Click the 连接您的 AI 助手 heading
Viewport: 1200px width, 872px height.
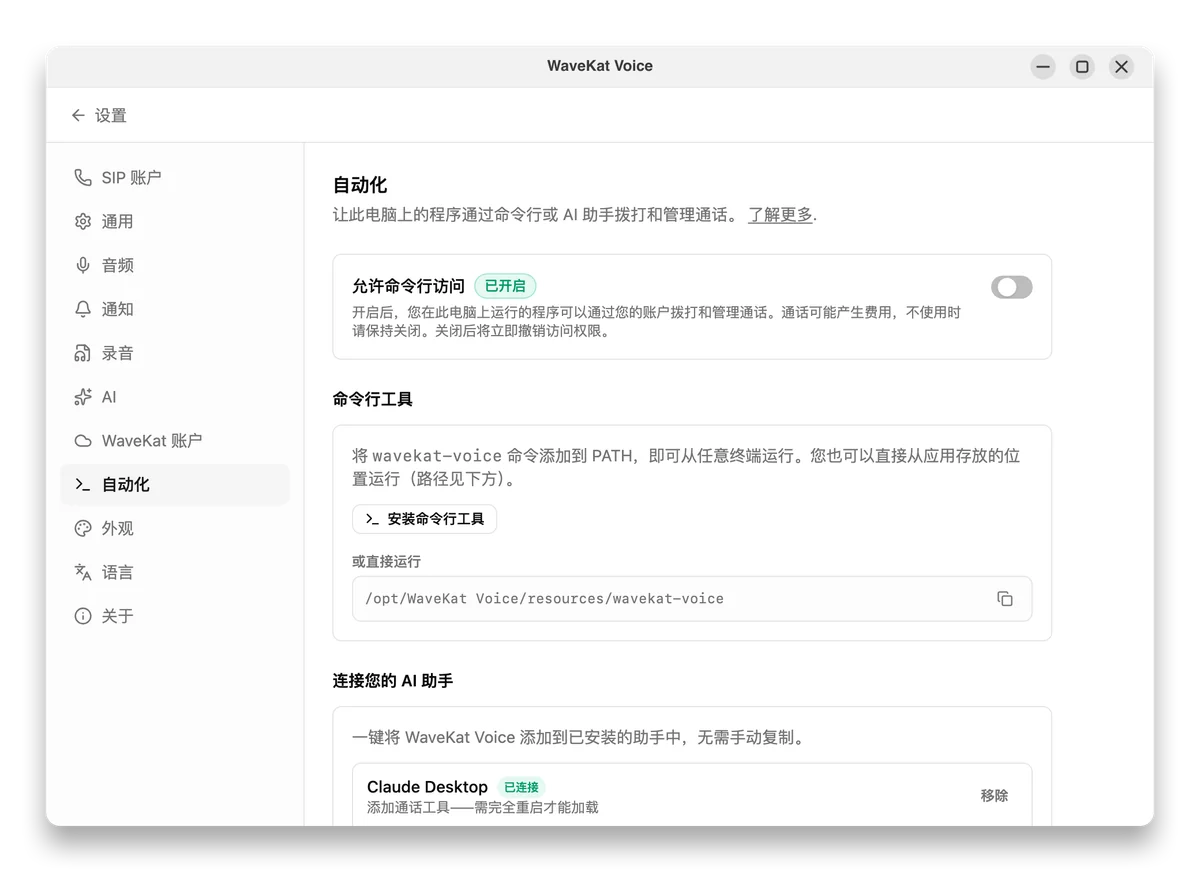[x=393, y=681]
